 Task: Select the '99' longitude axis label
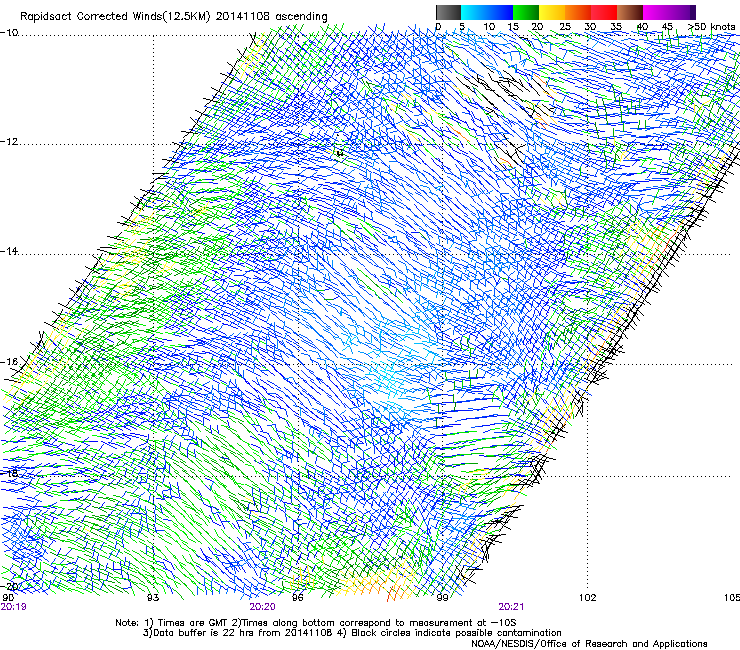[442, 598]
